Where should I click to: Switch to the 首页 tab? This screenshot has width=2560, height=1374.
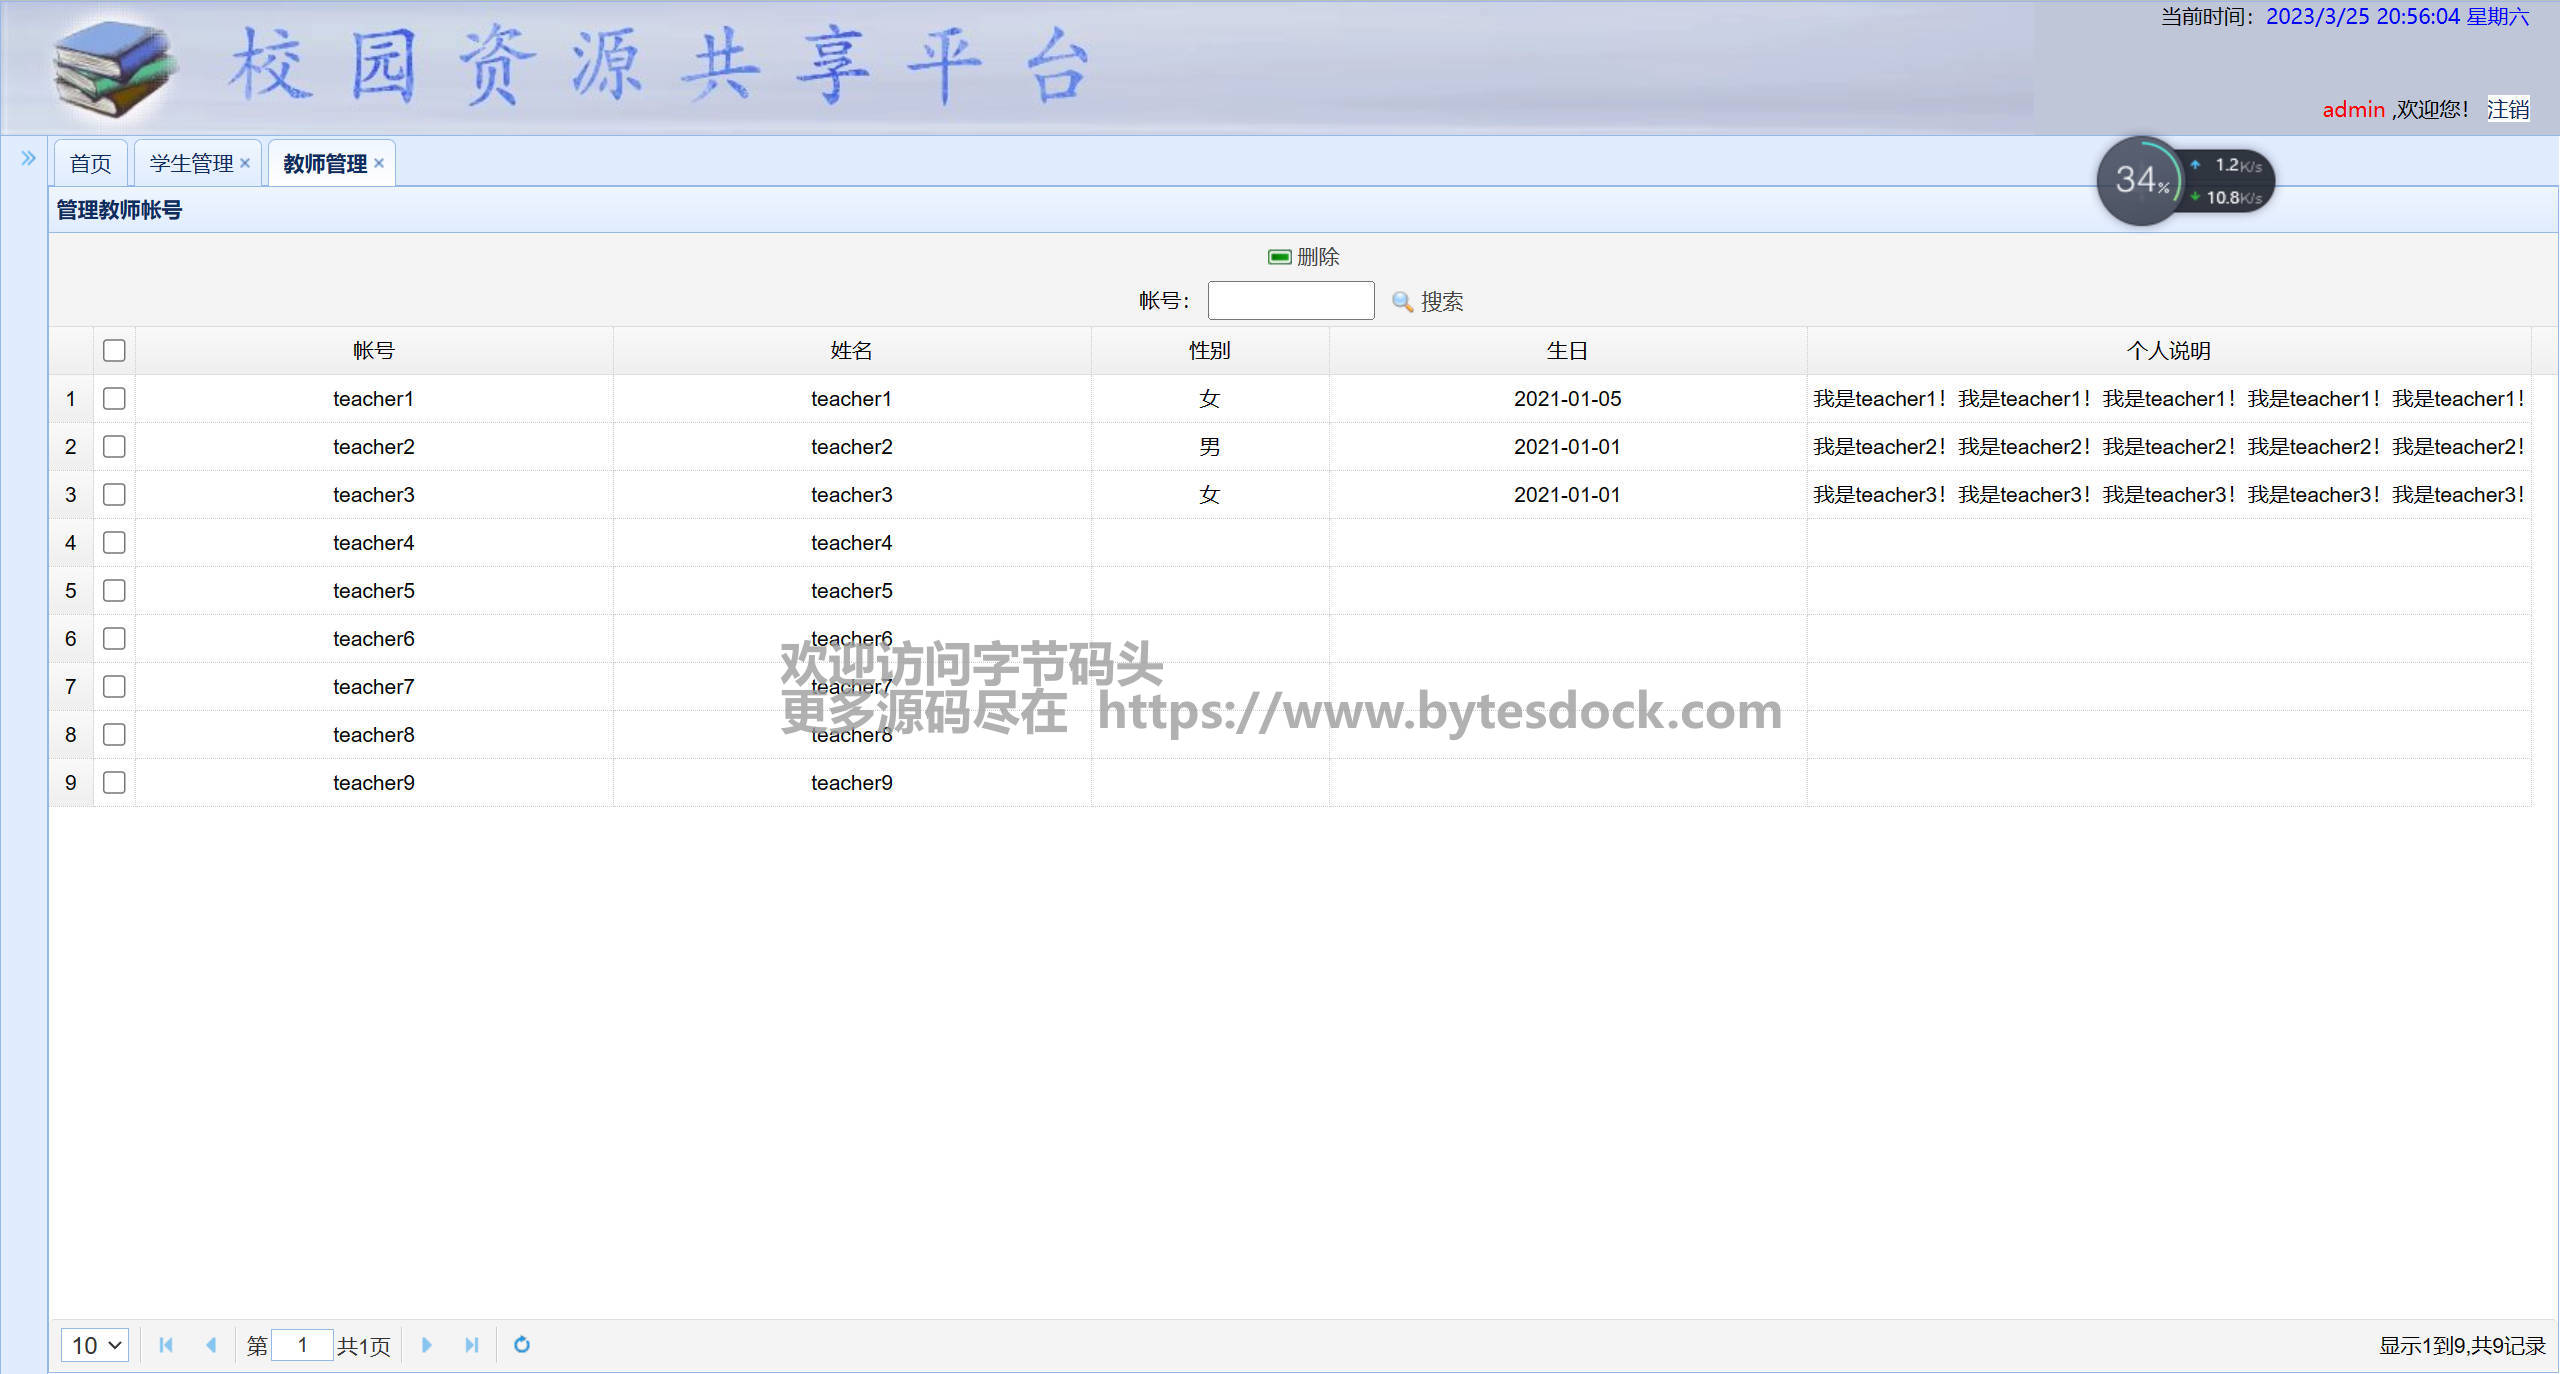(90, 164)
